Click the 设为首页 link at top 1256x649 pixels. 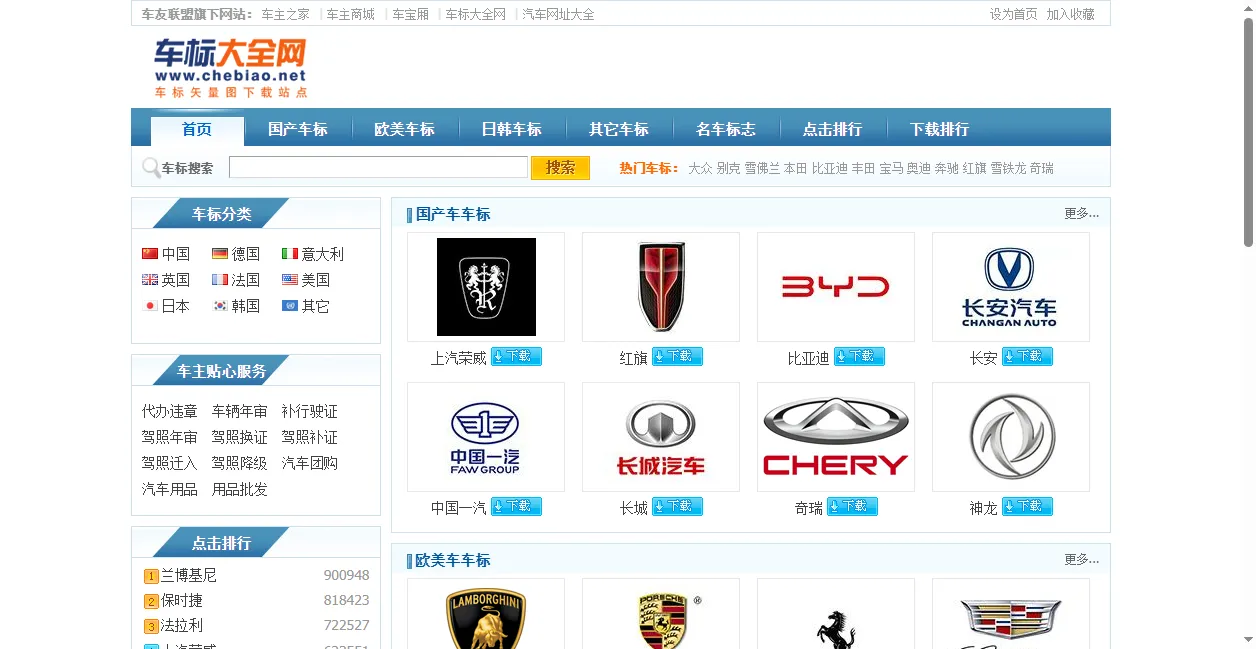tap(1013, 14)
